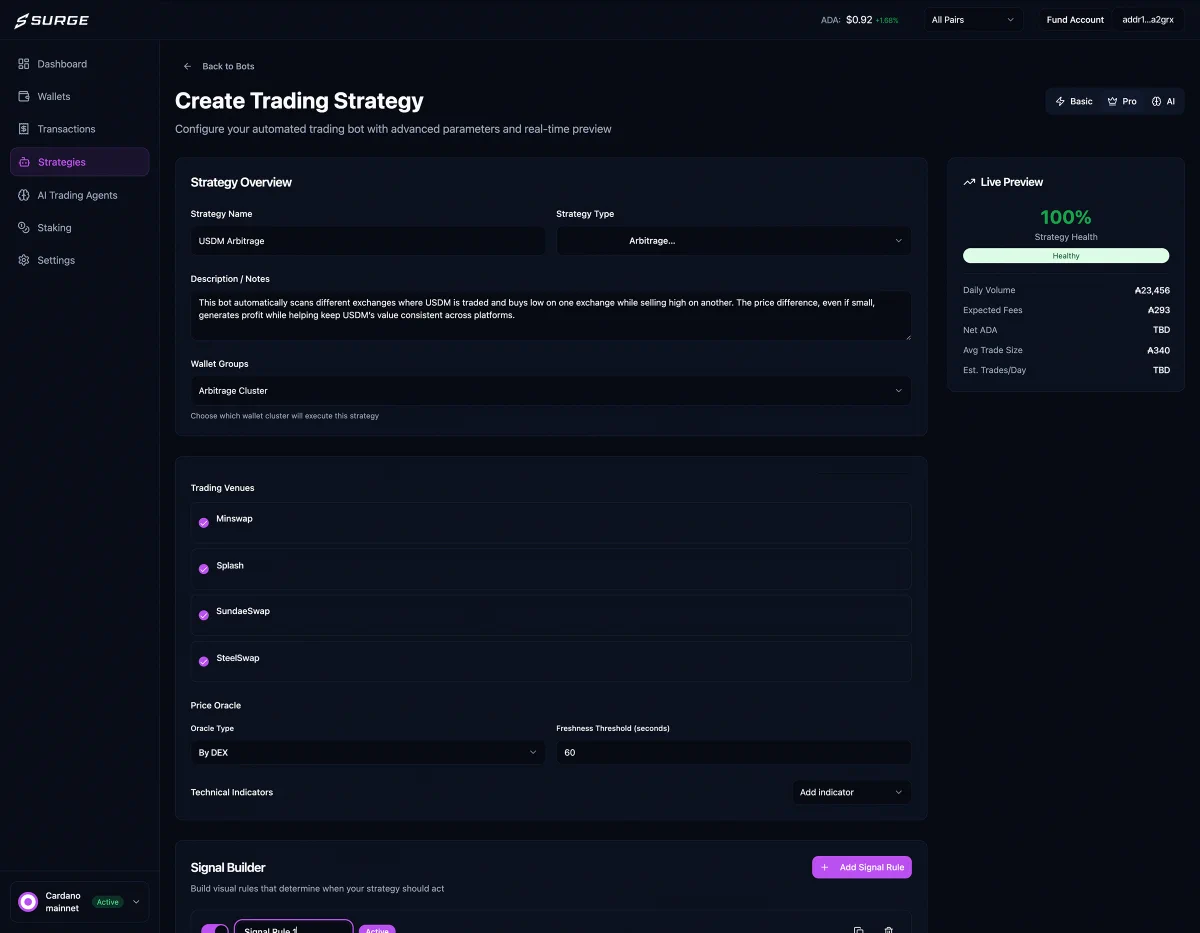Image resolution: width=1200 pixels, height=933 pixels.
Task: Click the Expected Fees value ₳293
Action: [x=1159, y=310]
